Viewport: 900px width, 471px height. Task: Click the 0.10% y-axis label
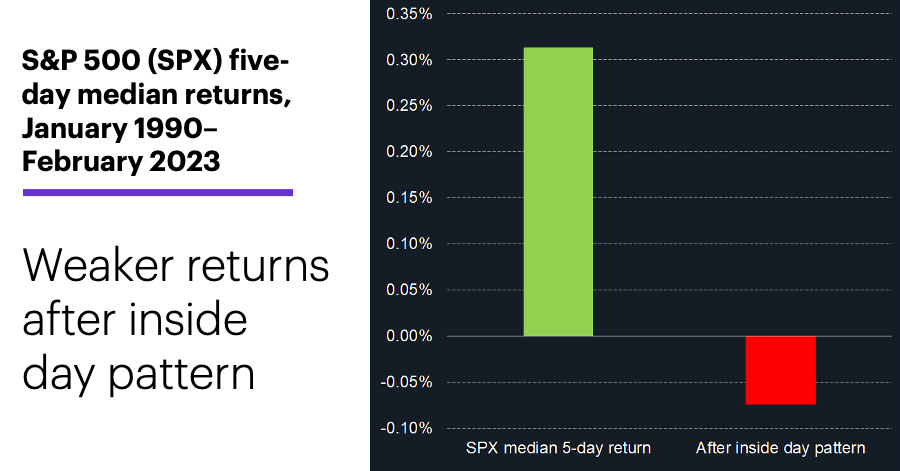point(409,244)
